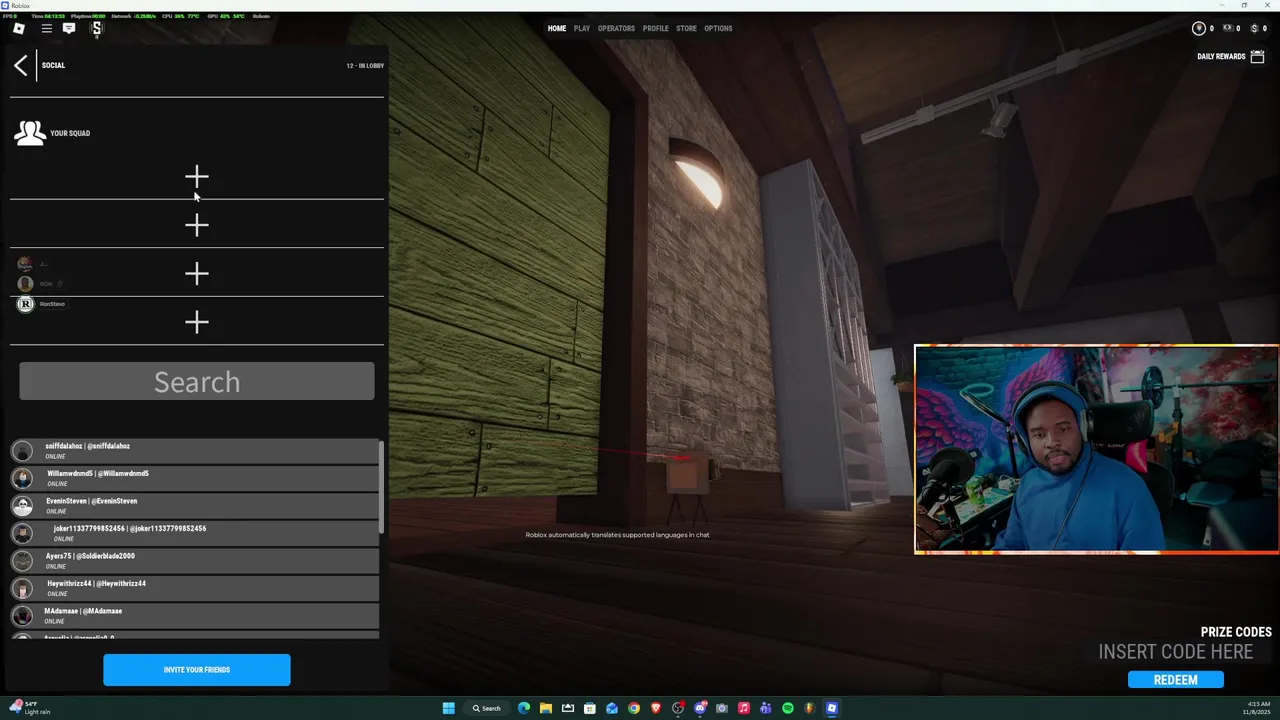The image size is (1280, 720).
Task: Go back with the Social arrow
Action: tap(21, 65)
